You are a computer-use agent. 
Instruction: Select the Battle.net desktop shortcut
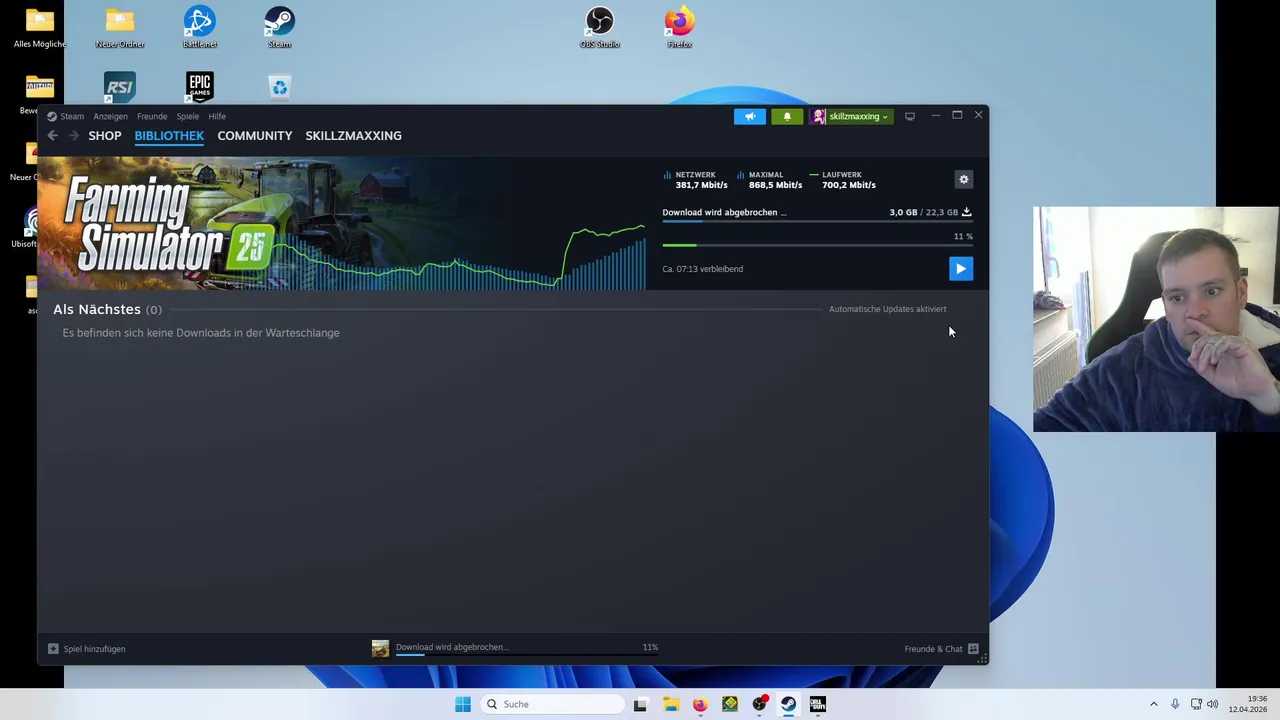[x=200, y=27]
